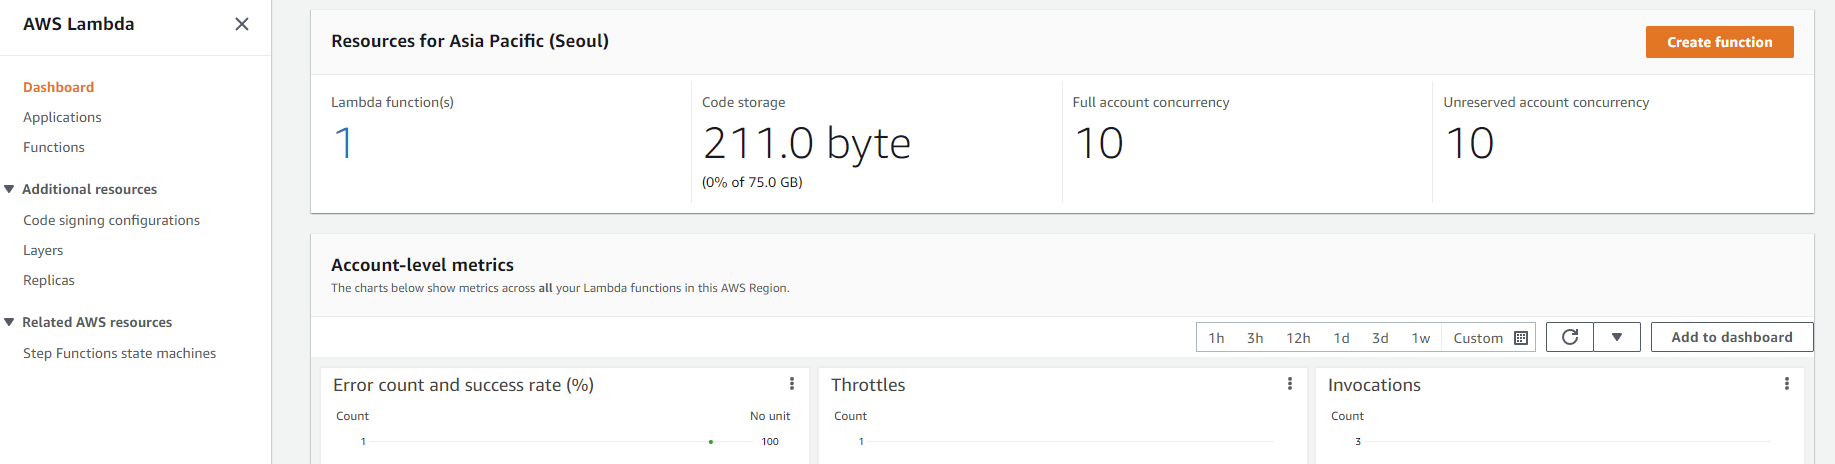Click the calendar icon beside Custom

click(1521, 338)
